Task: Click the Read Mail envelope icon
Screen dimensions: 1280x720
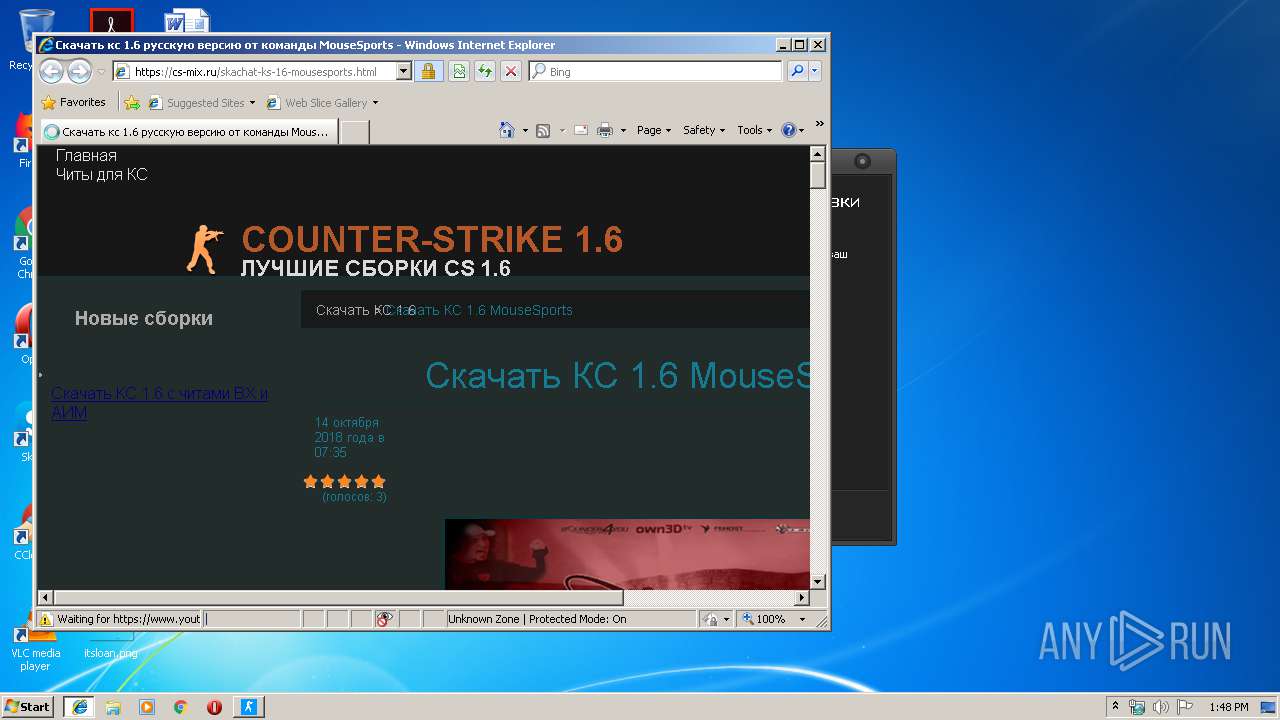Action: coord(580,130)
